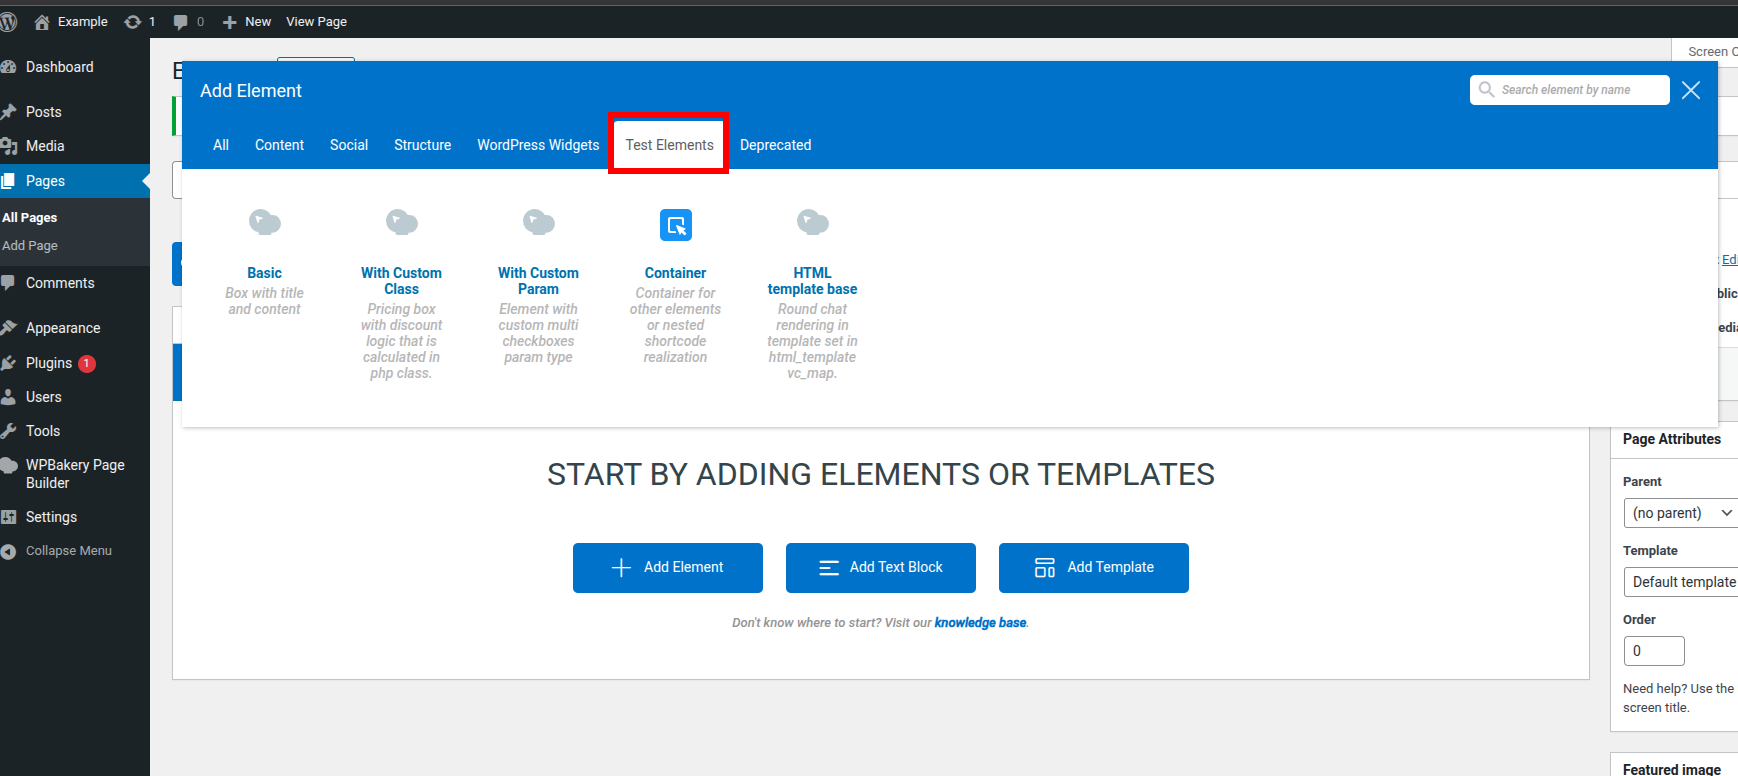Screen dimensions: 1738x776
Task: Click the HTML template base title
Action: (x=812, y=281)
